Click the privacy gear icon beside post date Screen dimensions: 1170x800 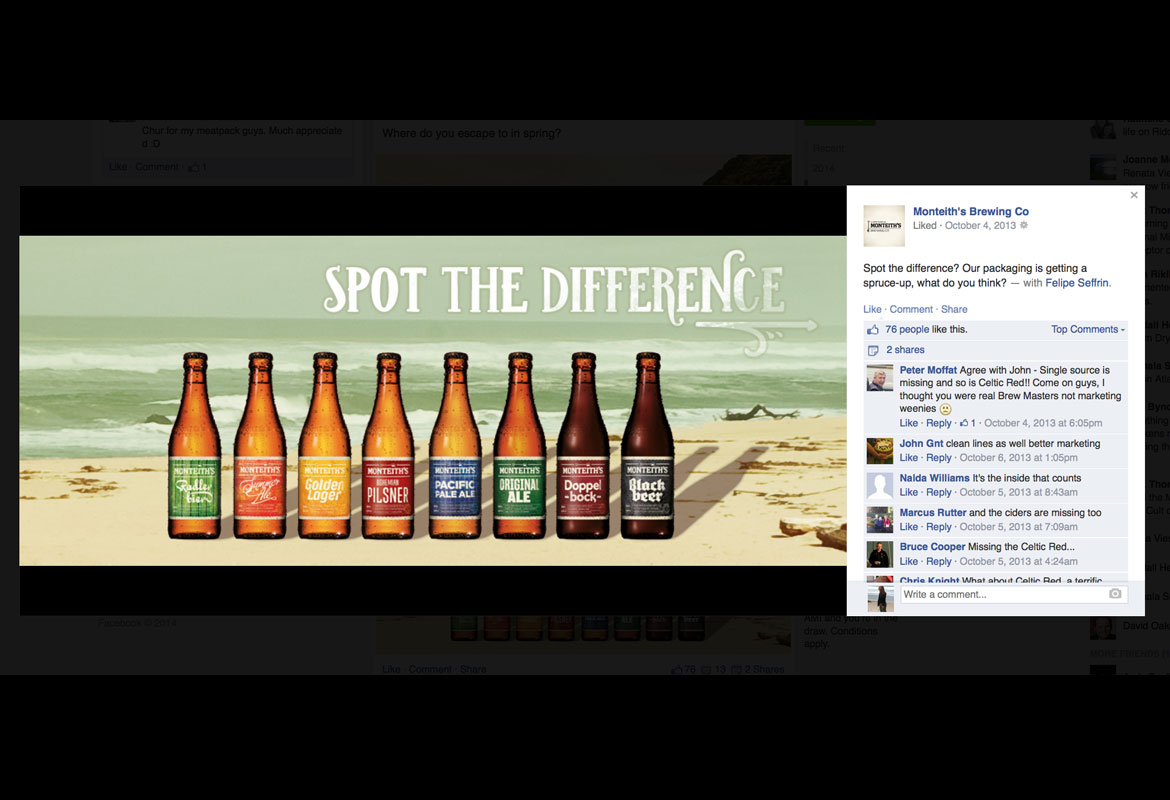click(x=1023, y=226)
